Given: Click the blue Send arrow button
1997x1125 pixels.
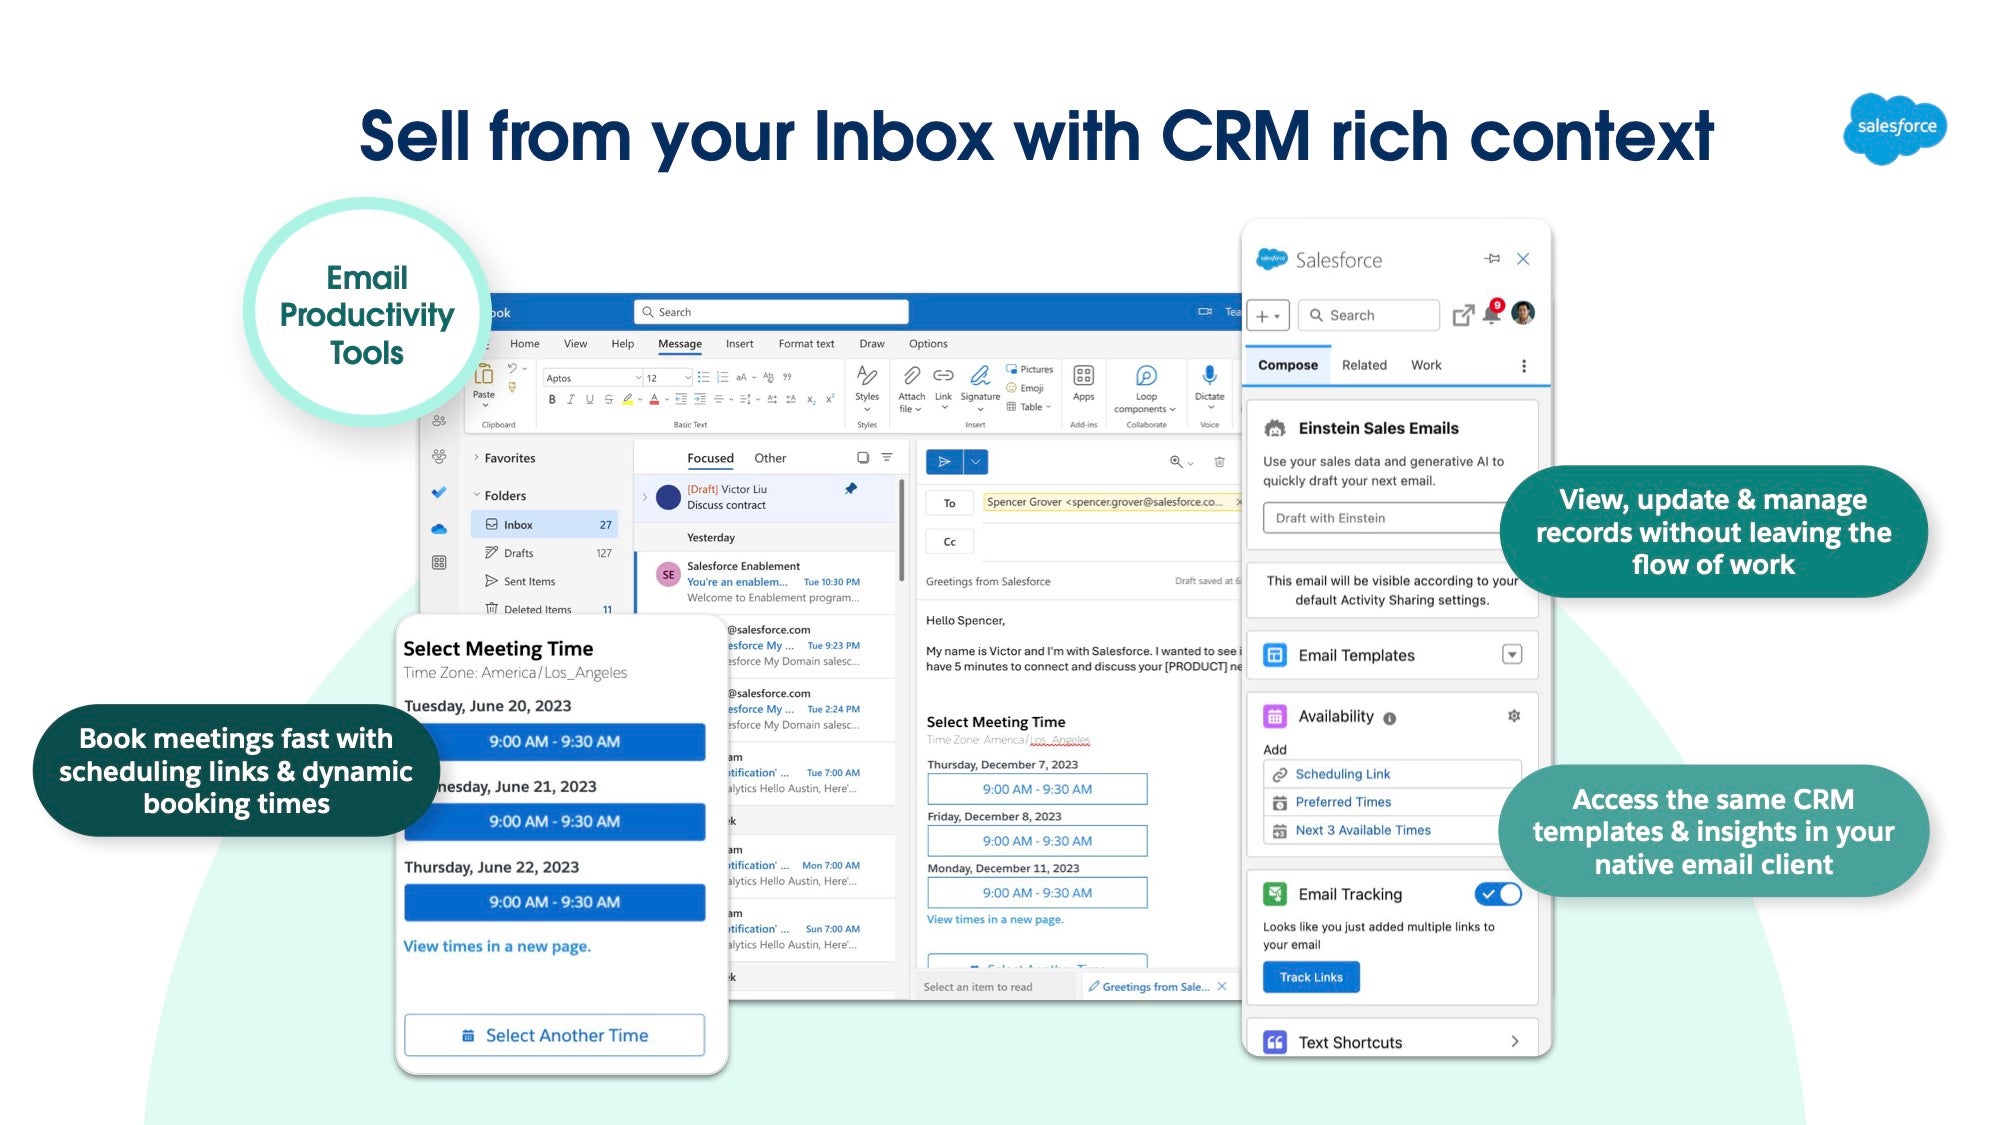Looking at the screenshot, I should [944, 462].
